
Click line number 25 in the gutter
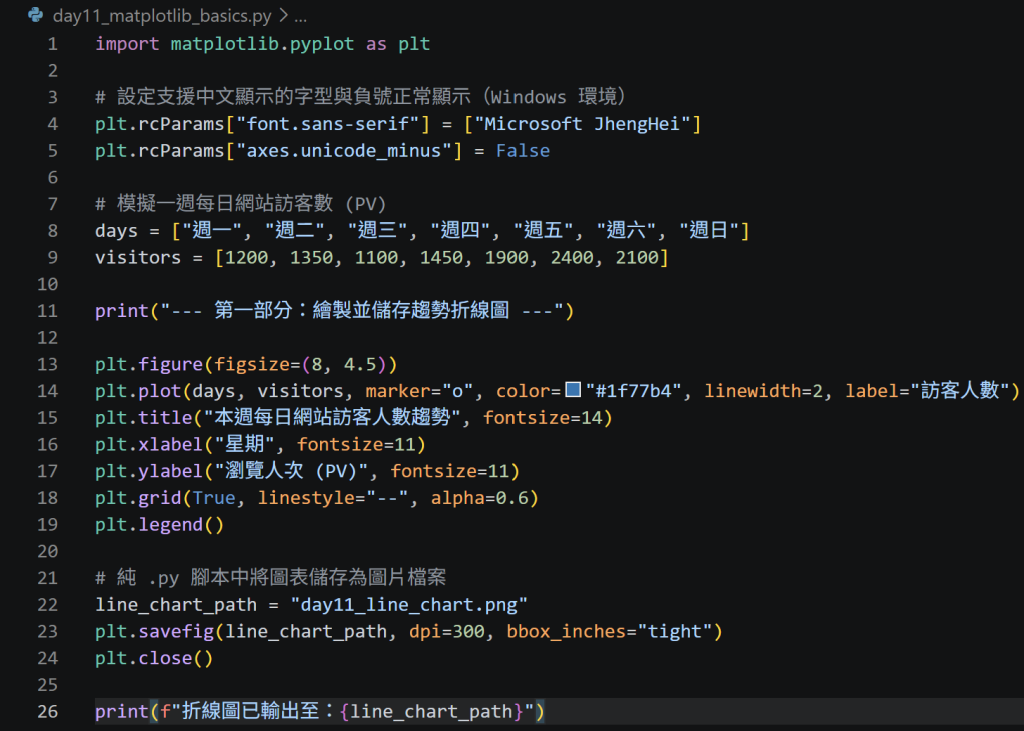point(47,685)
